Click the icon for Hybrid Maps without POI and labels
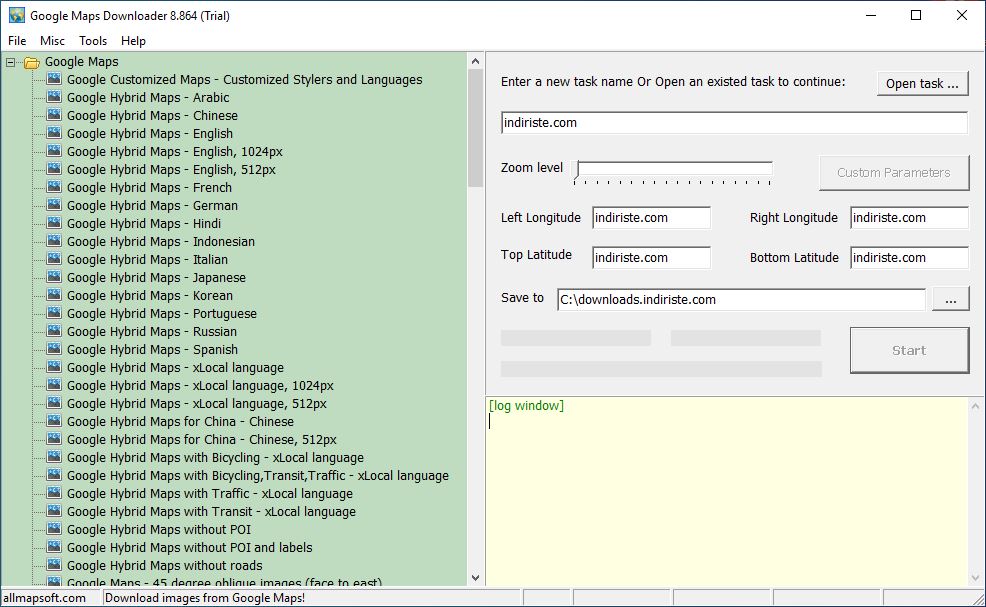986x607 pixels. coord(54,547)
